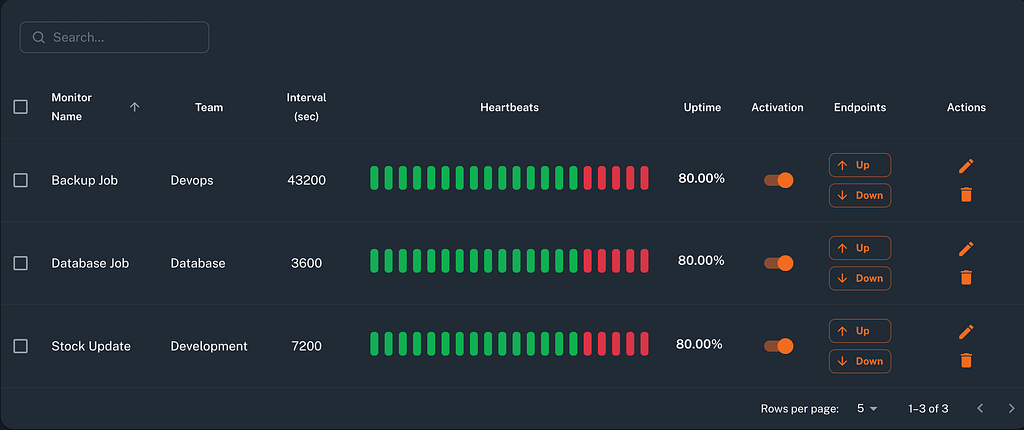Go to previous page with left chevron
This screenshot has width=1024, height=430.
(x=980, y=408)
